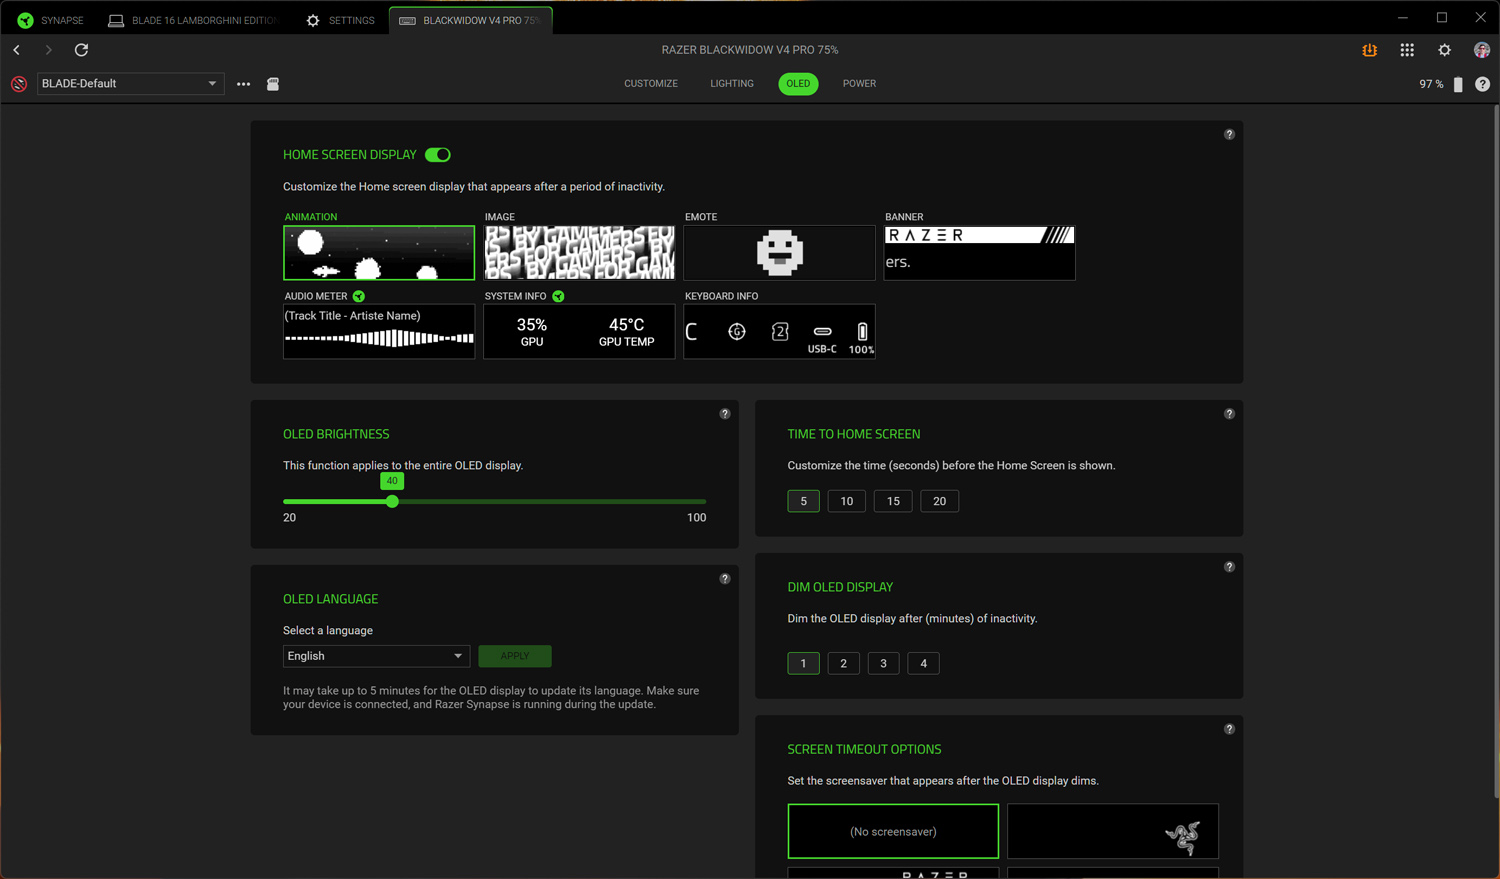Set home screen time to 15 seconds
Screen dimensions: 1500x879
pos(893,501)
